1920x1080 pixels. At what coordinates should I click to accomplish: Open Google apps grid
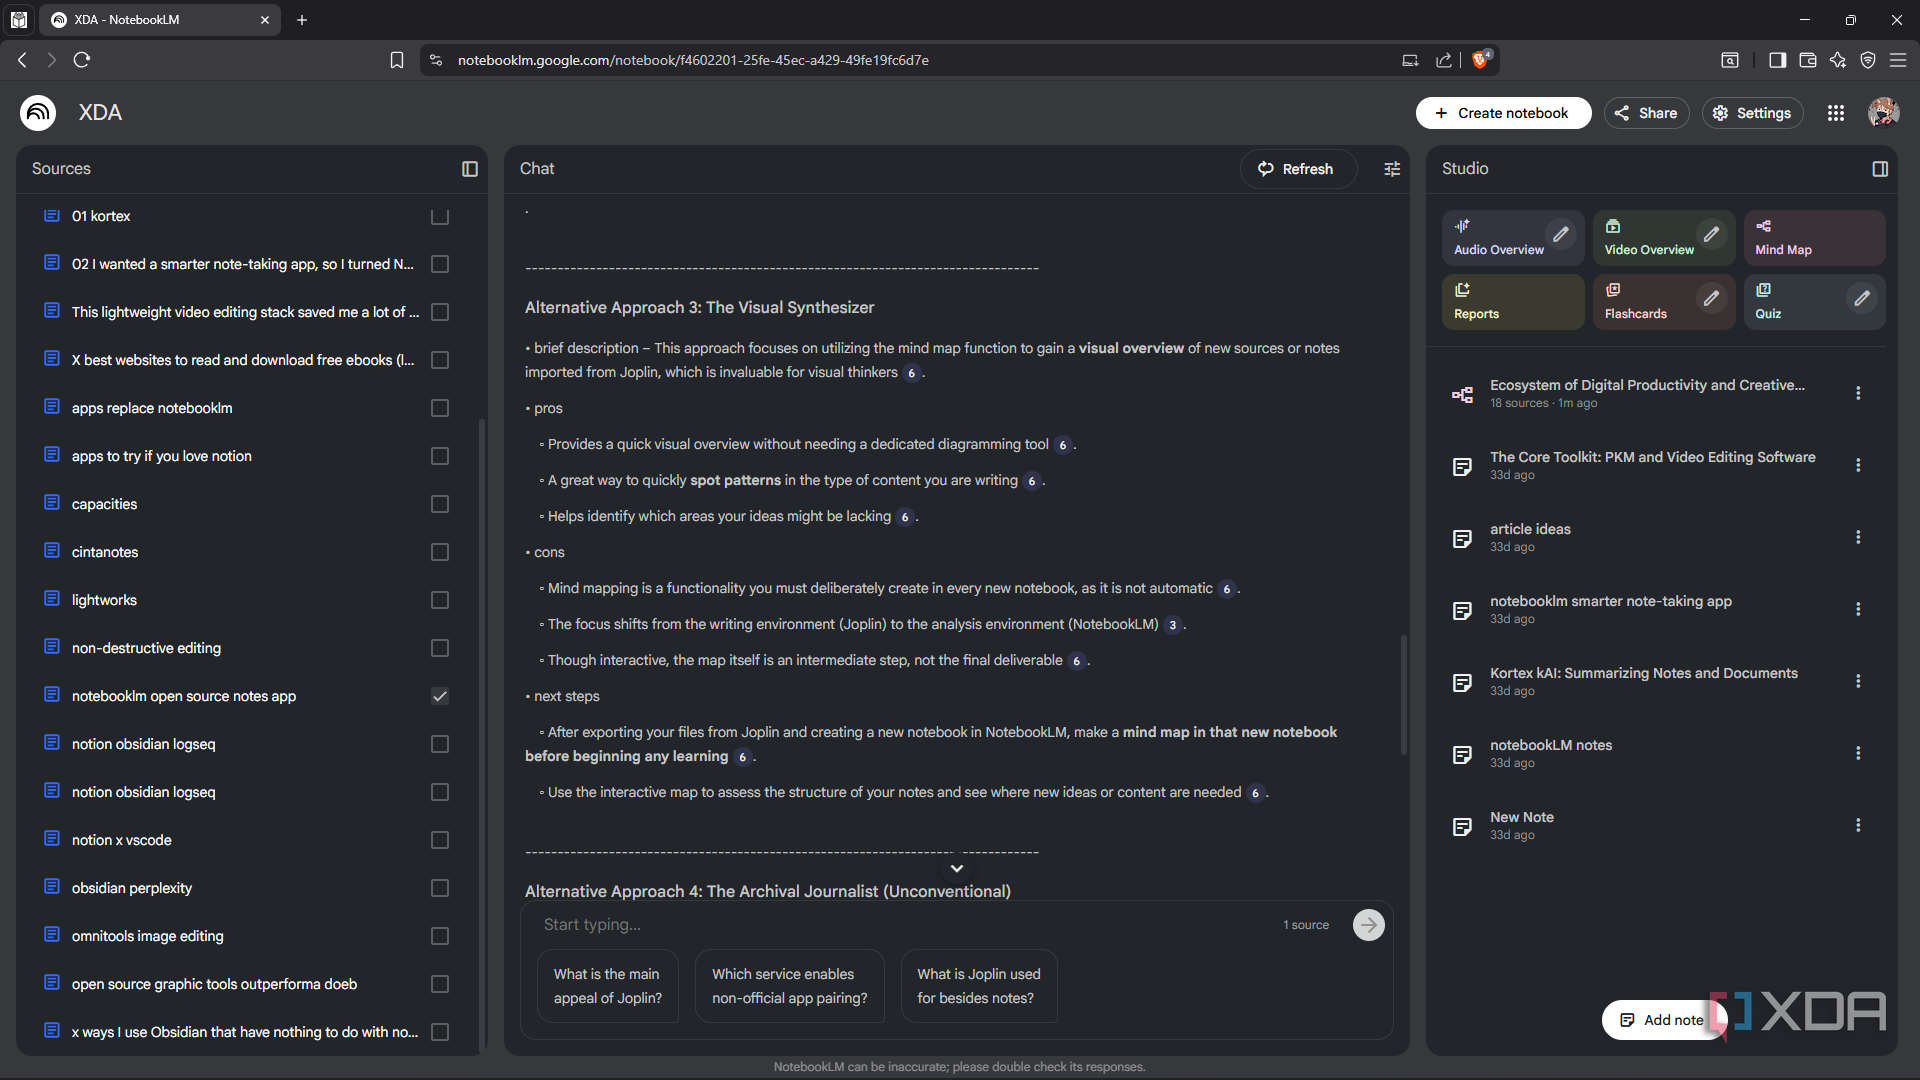click(1836, 113)
